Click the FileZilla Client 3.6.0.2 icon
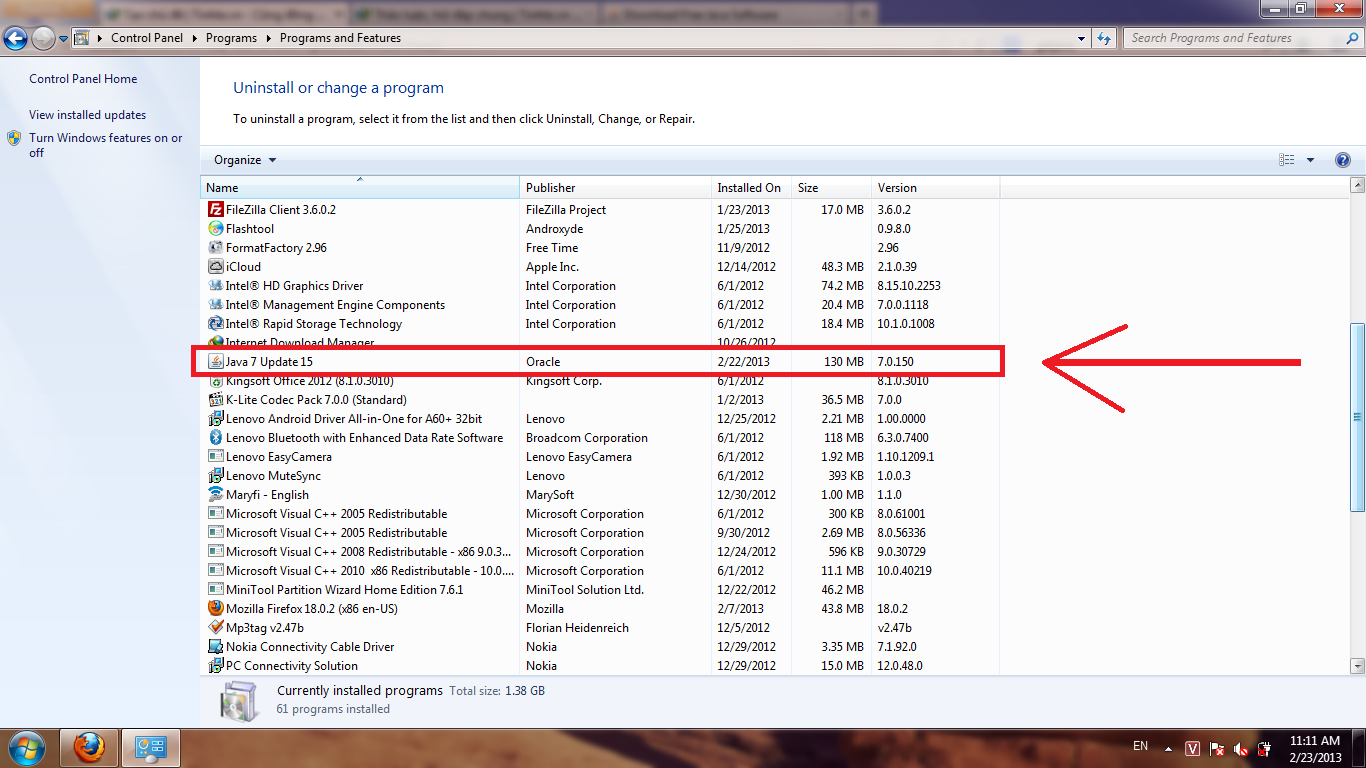 point(215,210)
